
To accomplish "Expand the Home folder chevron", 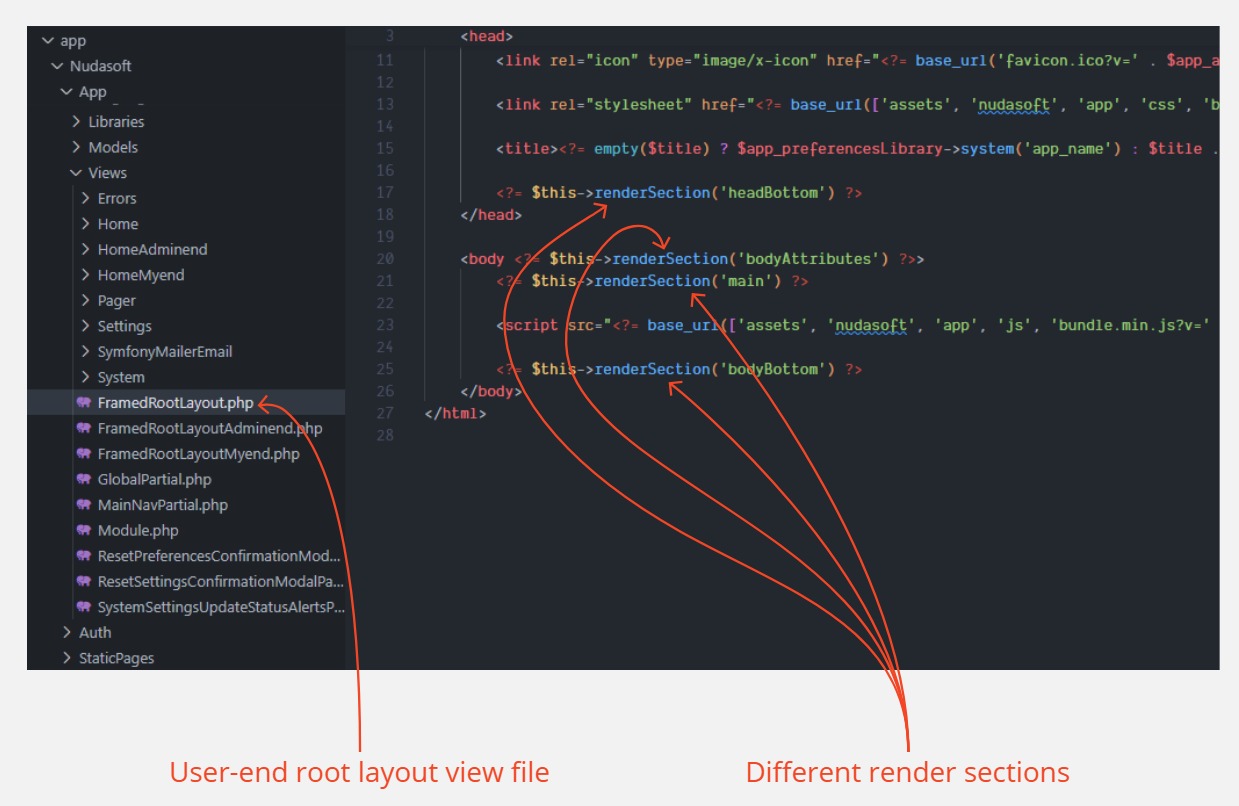I will point(85,224).
